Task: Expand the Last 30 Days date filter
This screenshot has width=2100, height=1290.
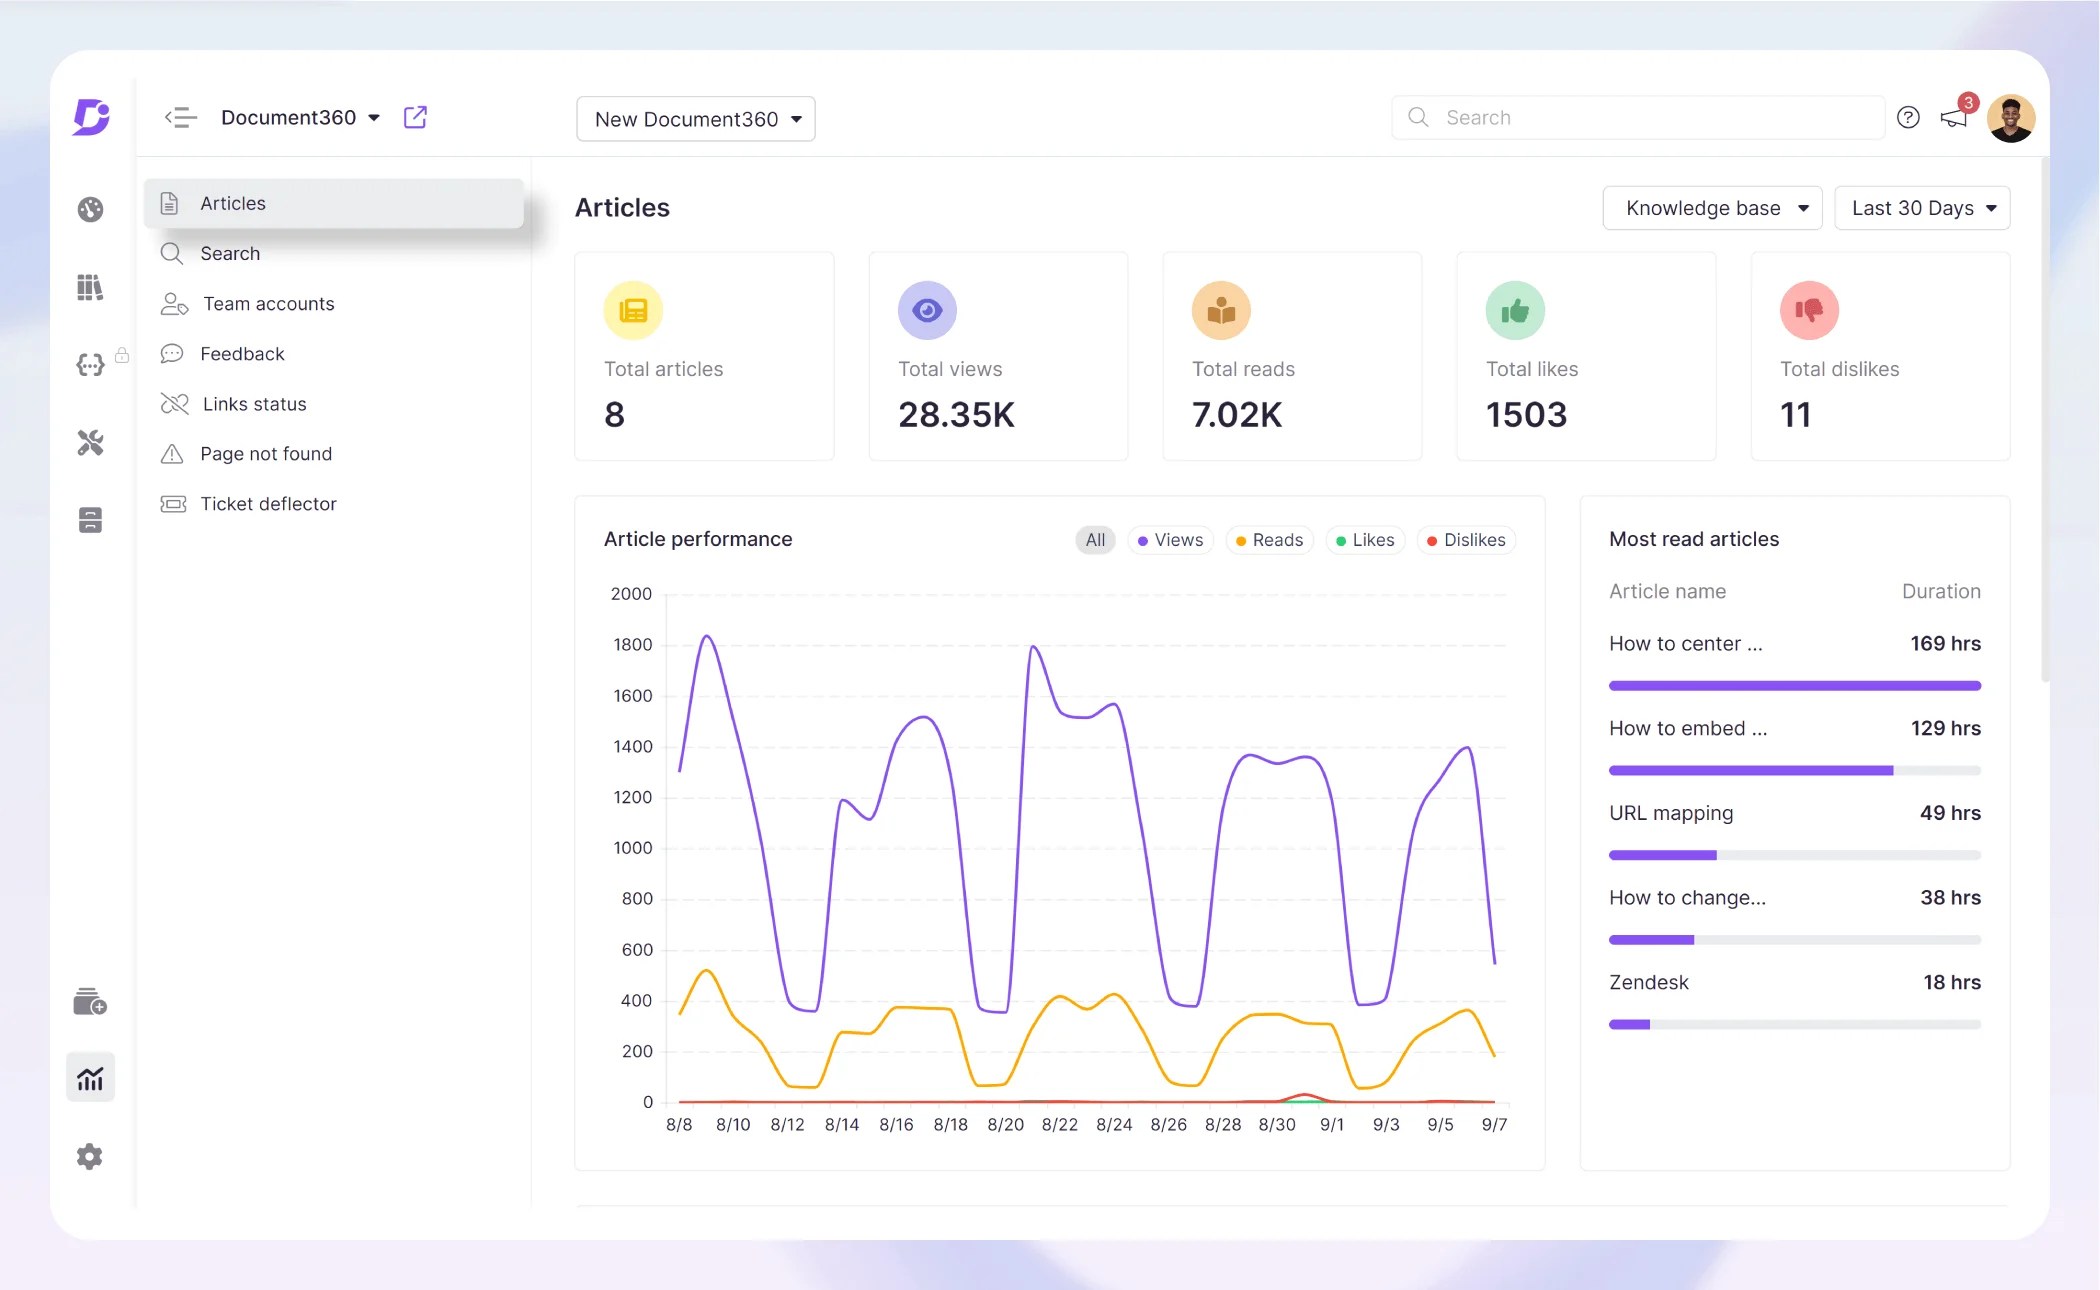Action: coord(1921,208)
